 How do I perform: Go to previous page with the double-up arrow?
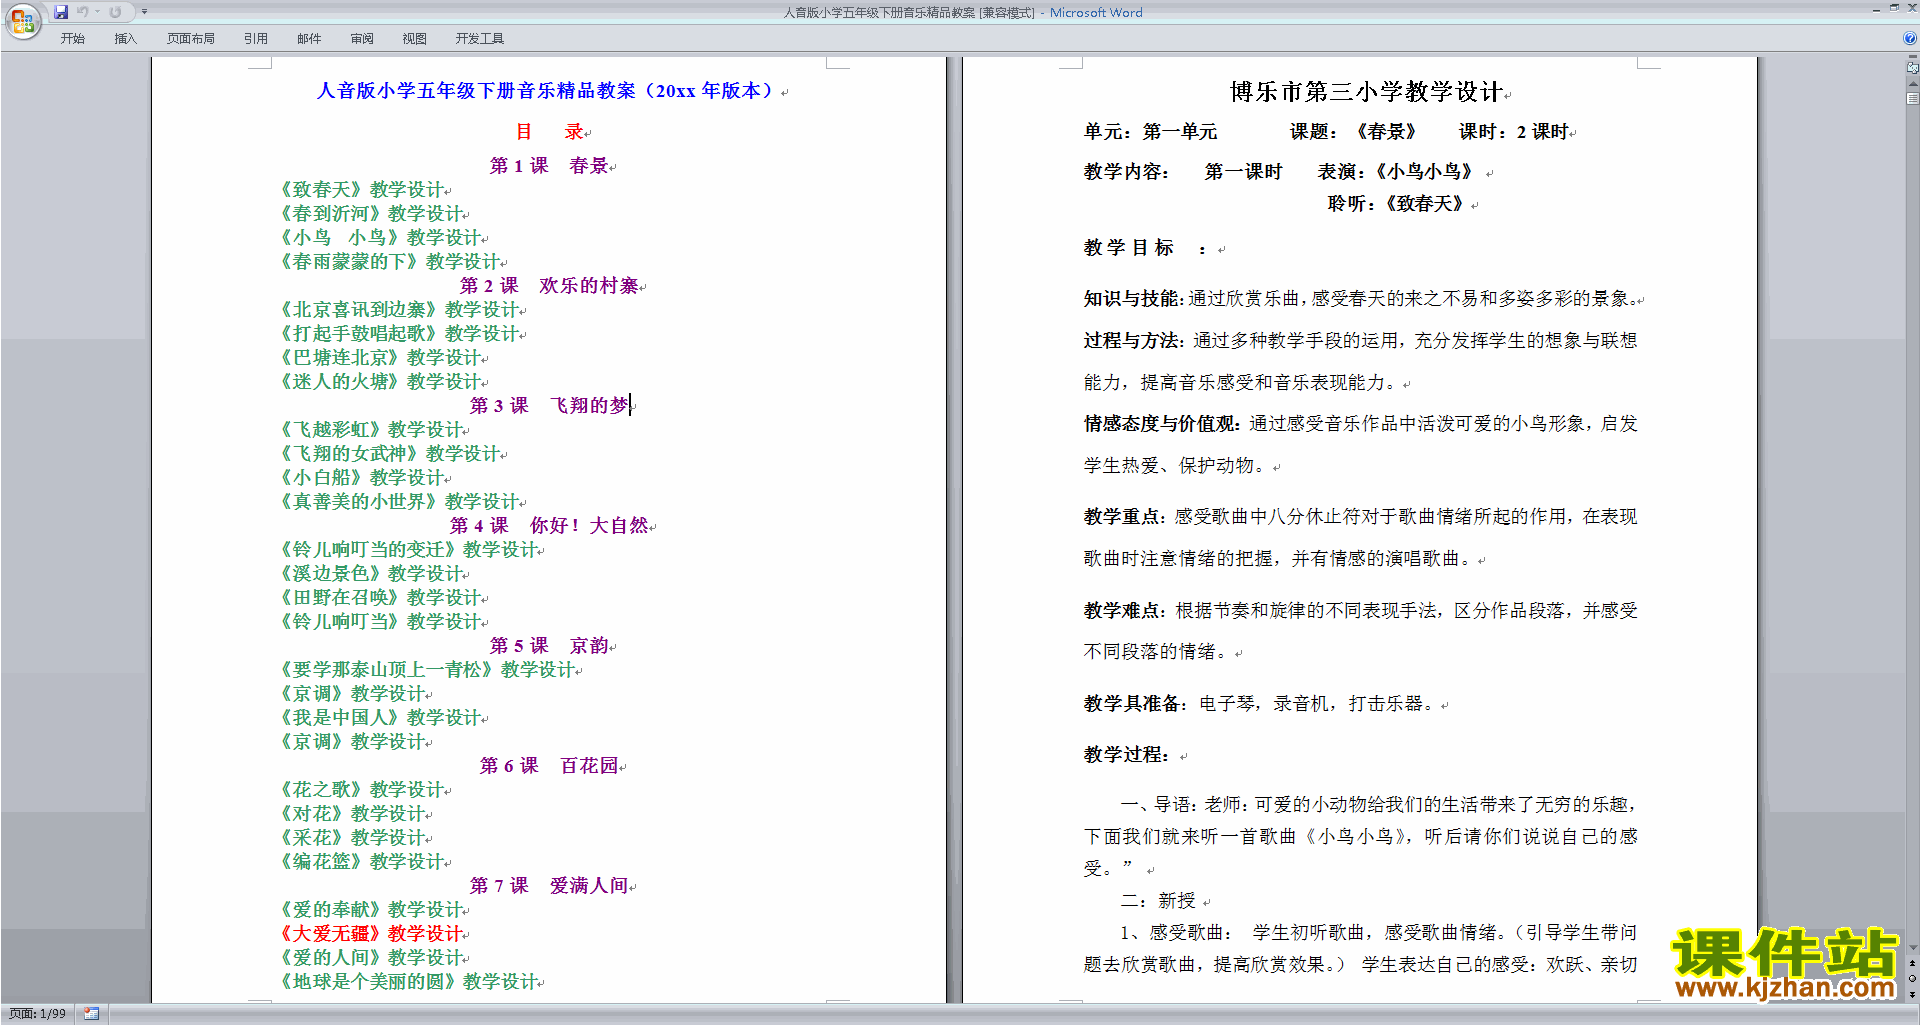[x=1912, y=964]
